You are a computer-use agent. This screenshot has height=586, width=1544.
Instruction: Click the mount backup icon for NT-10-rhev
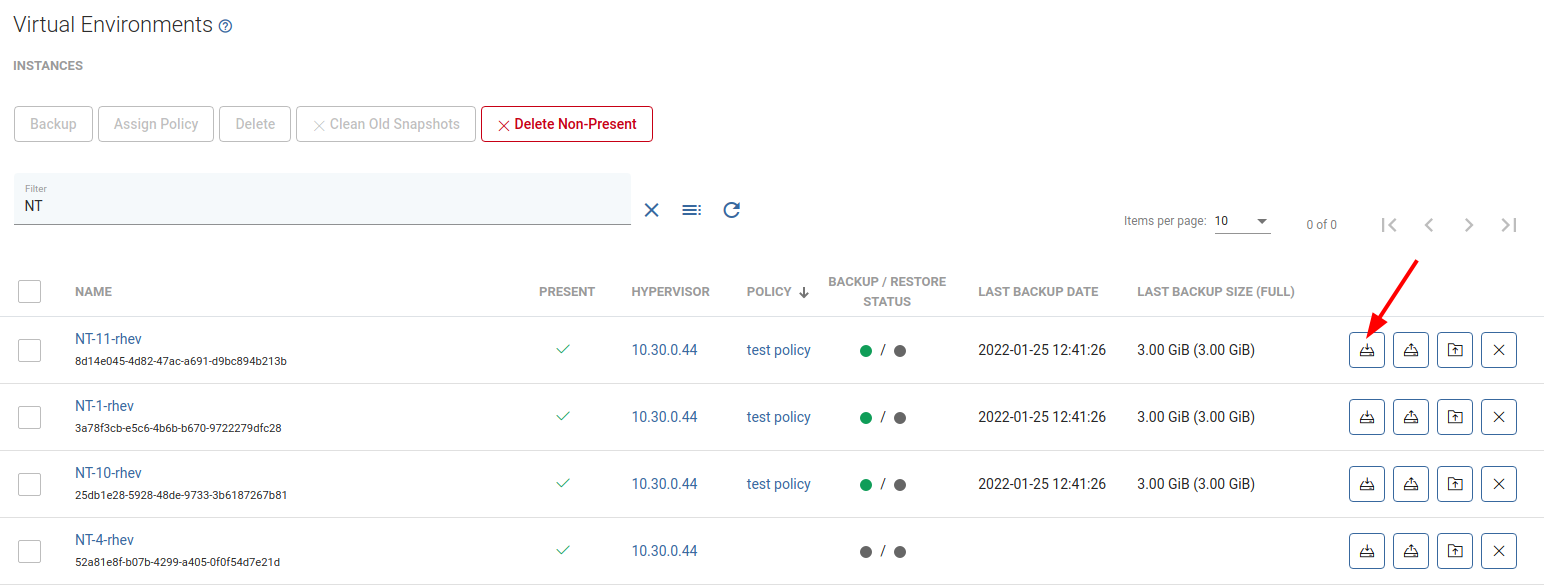click(1454, 484)
